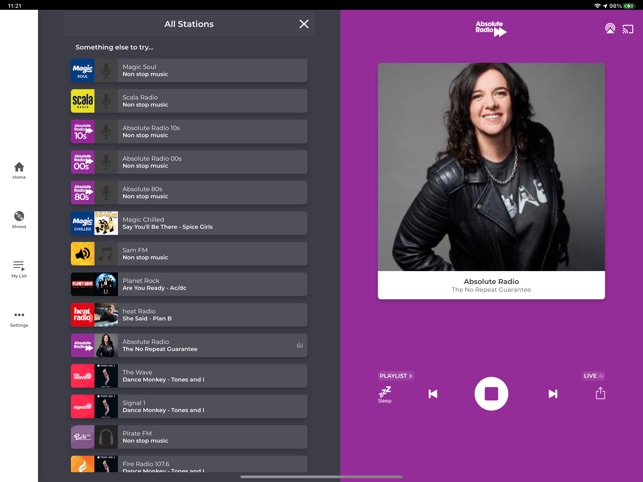Tap the Absolute Radio logo in header
Screen dimensions: 643x482
tap(491, 29)
